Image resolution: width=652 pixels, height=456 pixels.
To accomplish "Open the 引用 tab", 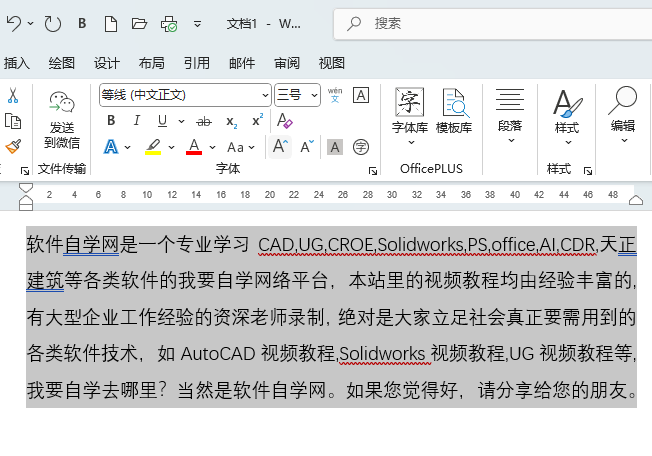I will (197, 63).
